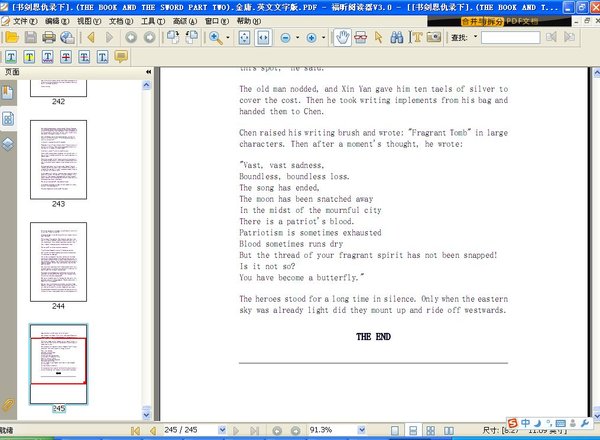Toggle the Hand tool
Viewport: 600px width, 440px height.
342,37
